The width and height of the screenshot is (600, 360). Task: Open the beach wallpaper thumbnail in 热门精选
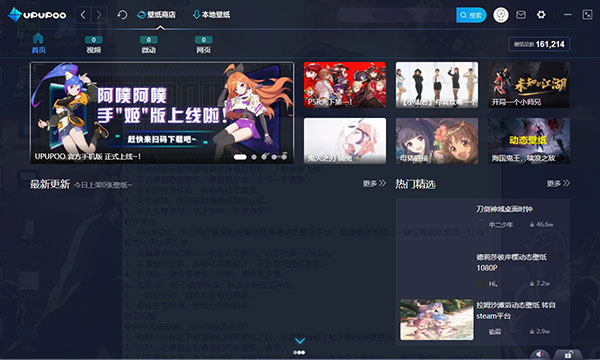pos(437,319)
